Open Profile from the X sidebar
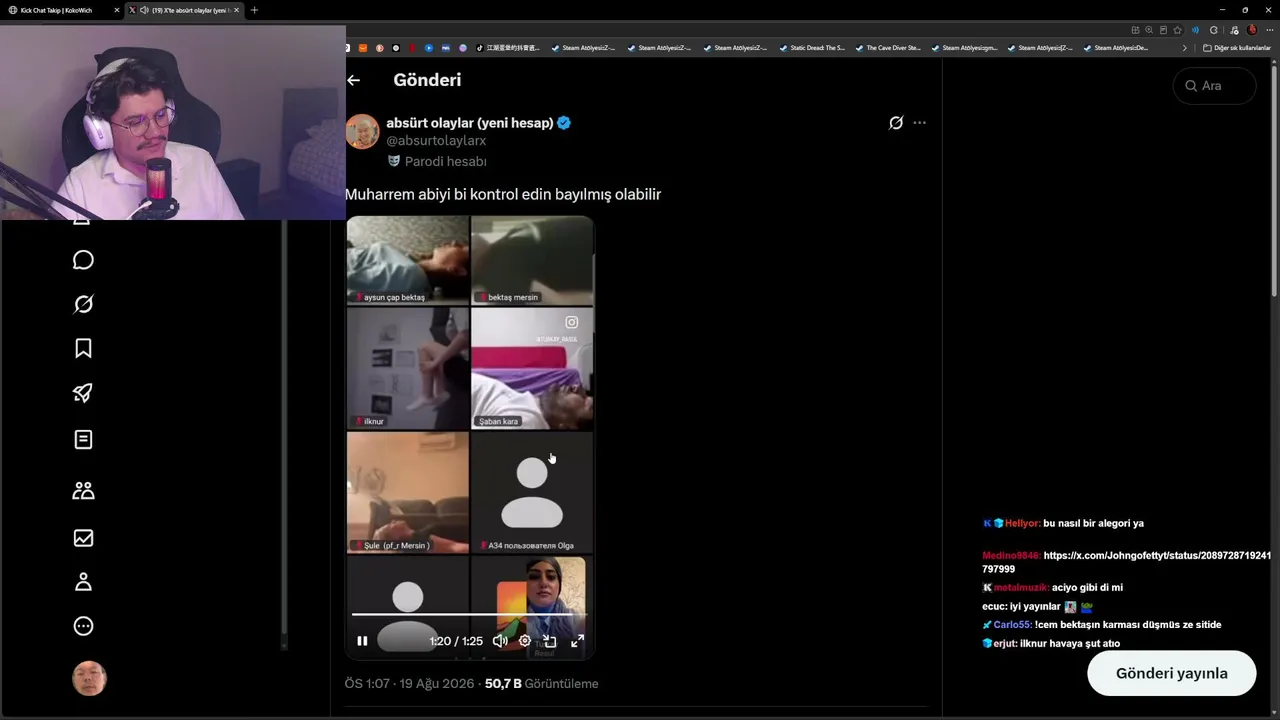The height and width of the screenshot is (720, 1280). tap(83, 582)
